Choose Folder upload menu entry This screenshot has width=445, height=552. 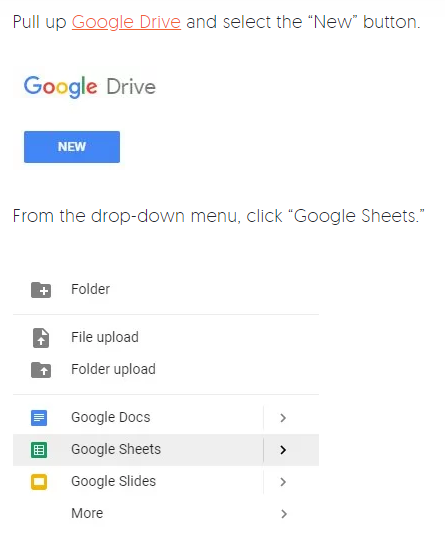166,370
